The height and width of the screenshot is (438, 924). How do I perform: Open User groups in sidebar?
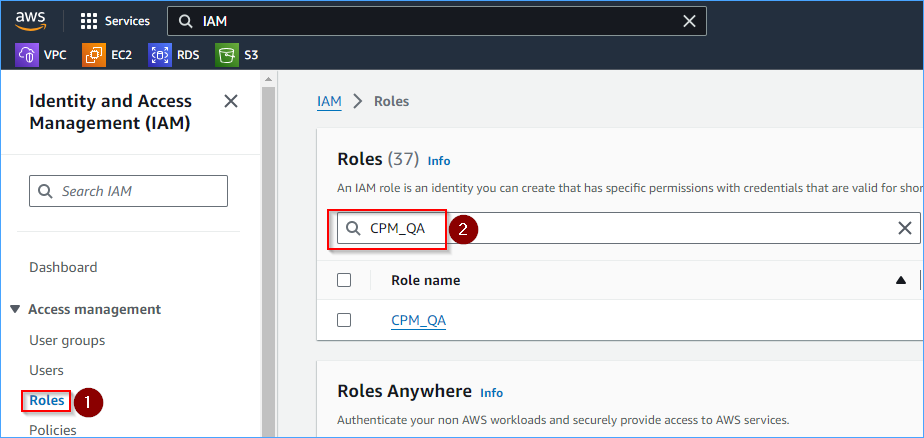coord(67,340)
